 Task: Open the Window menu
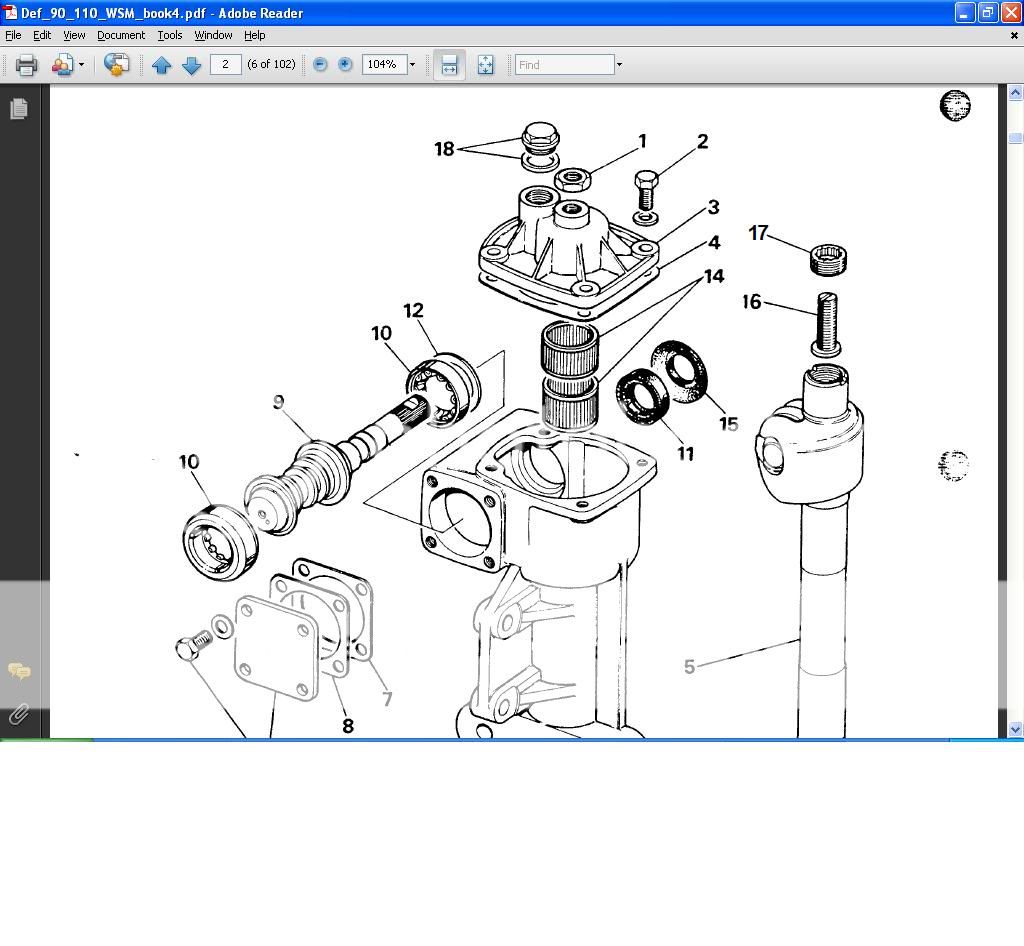tap(212, 35)
